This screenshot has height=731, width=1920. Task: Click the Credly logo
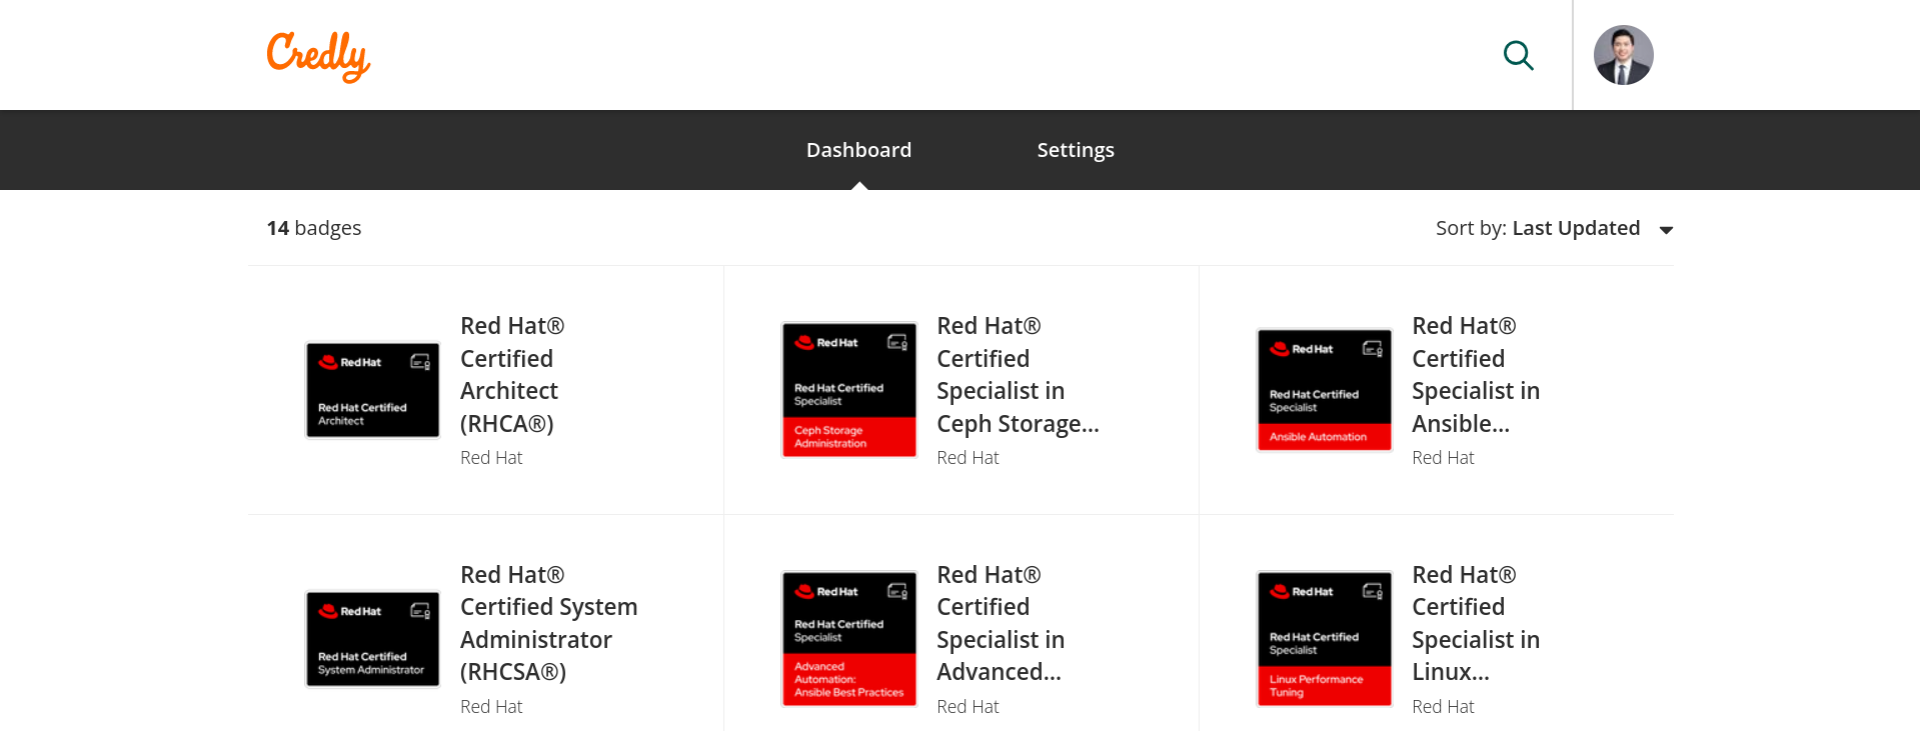point(318,56)
